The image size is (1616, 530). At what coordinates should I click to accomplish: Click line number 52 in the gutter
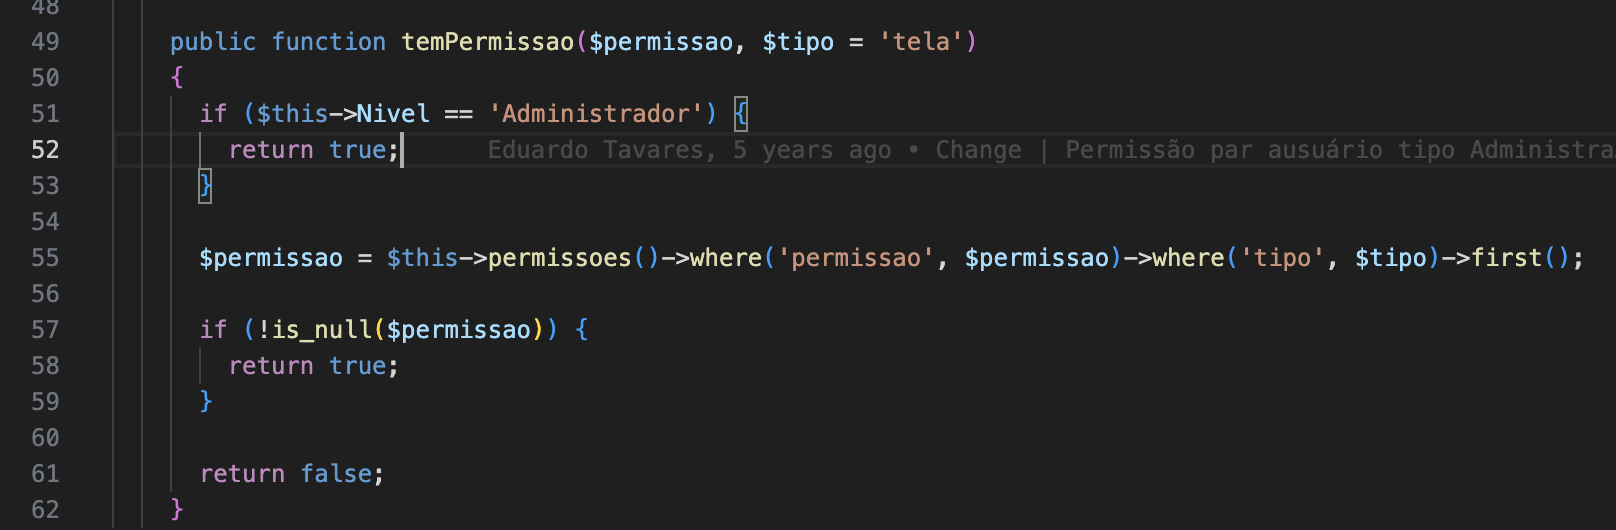45,150
